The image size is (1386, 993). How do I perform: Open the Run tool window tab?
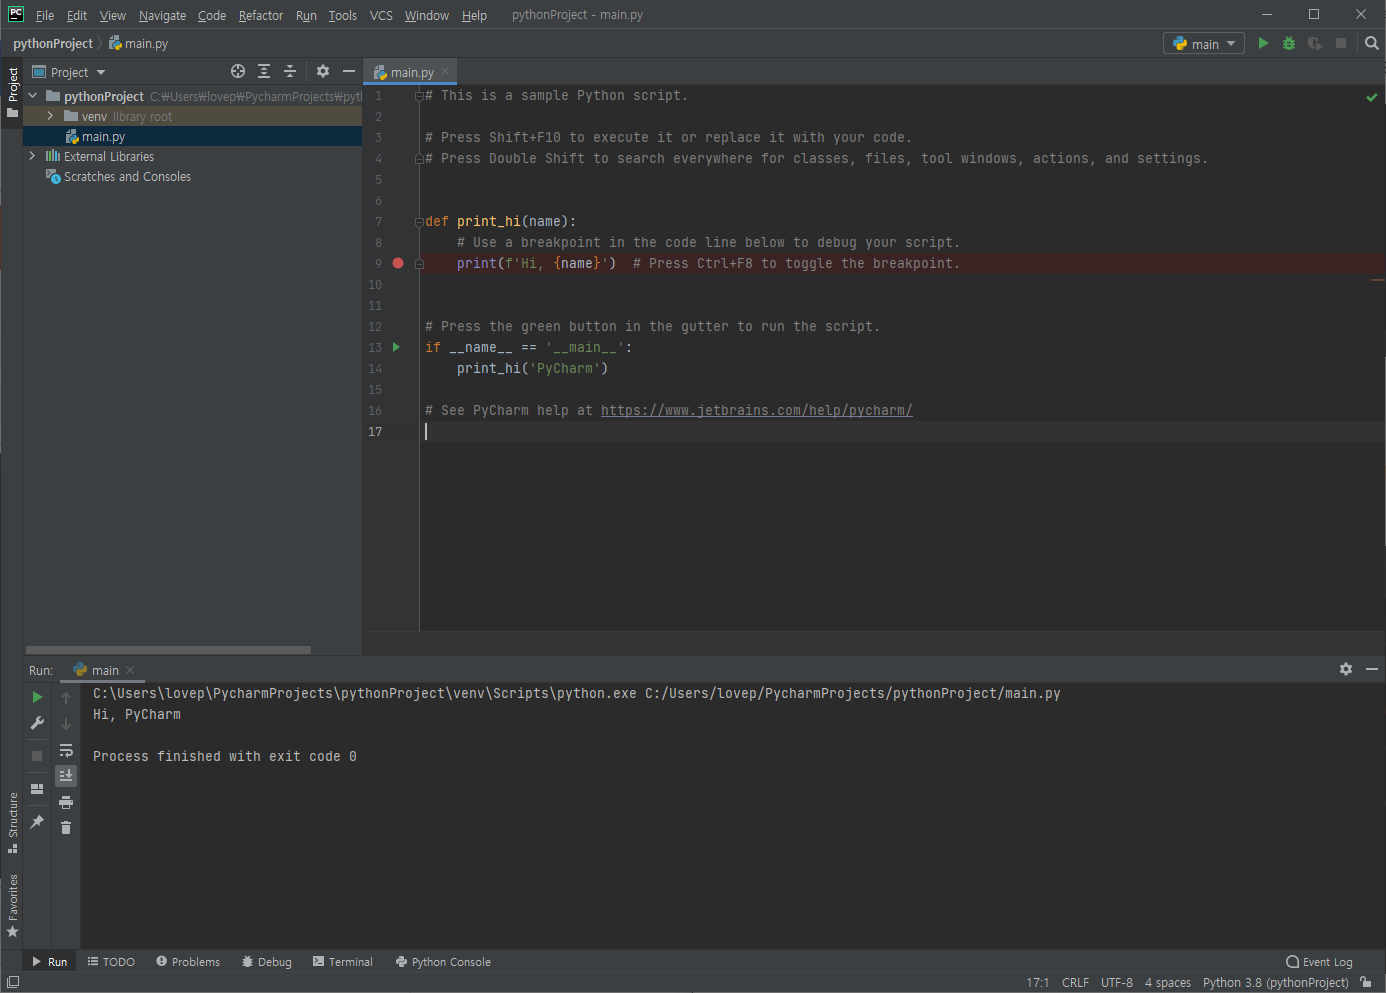point(50,961)
